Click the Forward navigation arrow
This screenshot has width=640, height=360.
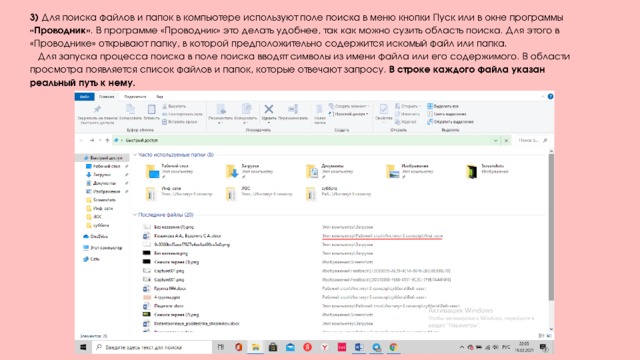click(x=92, y=140)
